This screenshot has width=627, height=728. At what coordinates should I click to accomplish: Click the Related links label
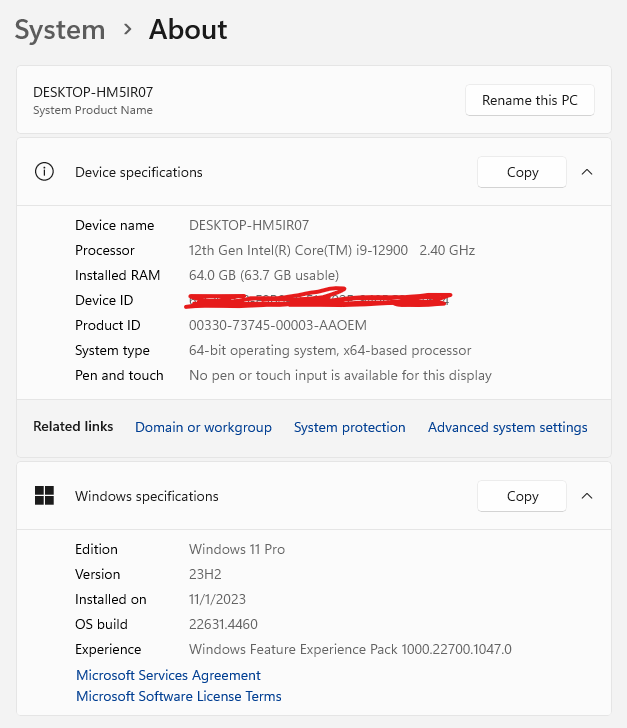73,426
